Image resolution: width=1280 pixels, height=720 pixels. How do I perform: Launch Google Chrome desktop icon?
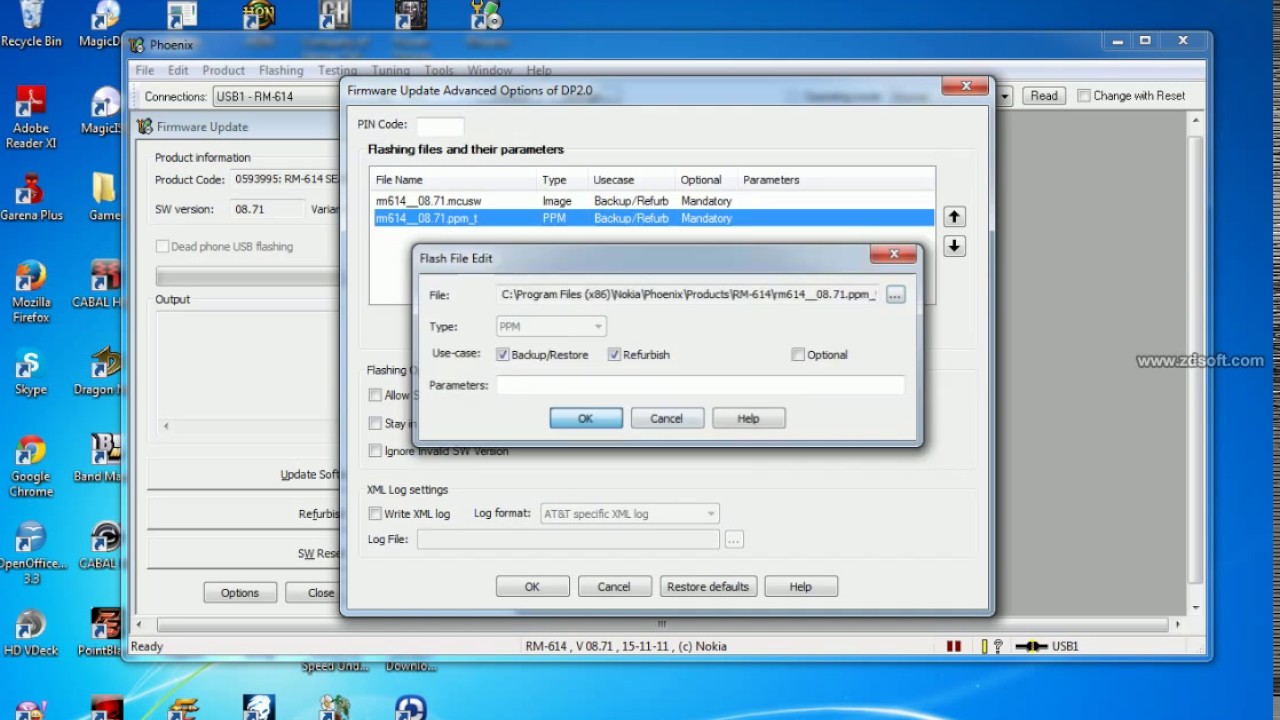coord(31,466)
